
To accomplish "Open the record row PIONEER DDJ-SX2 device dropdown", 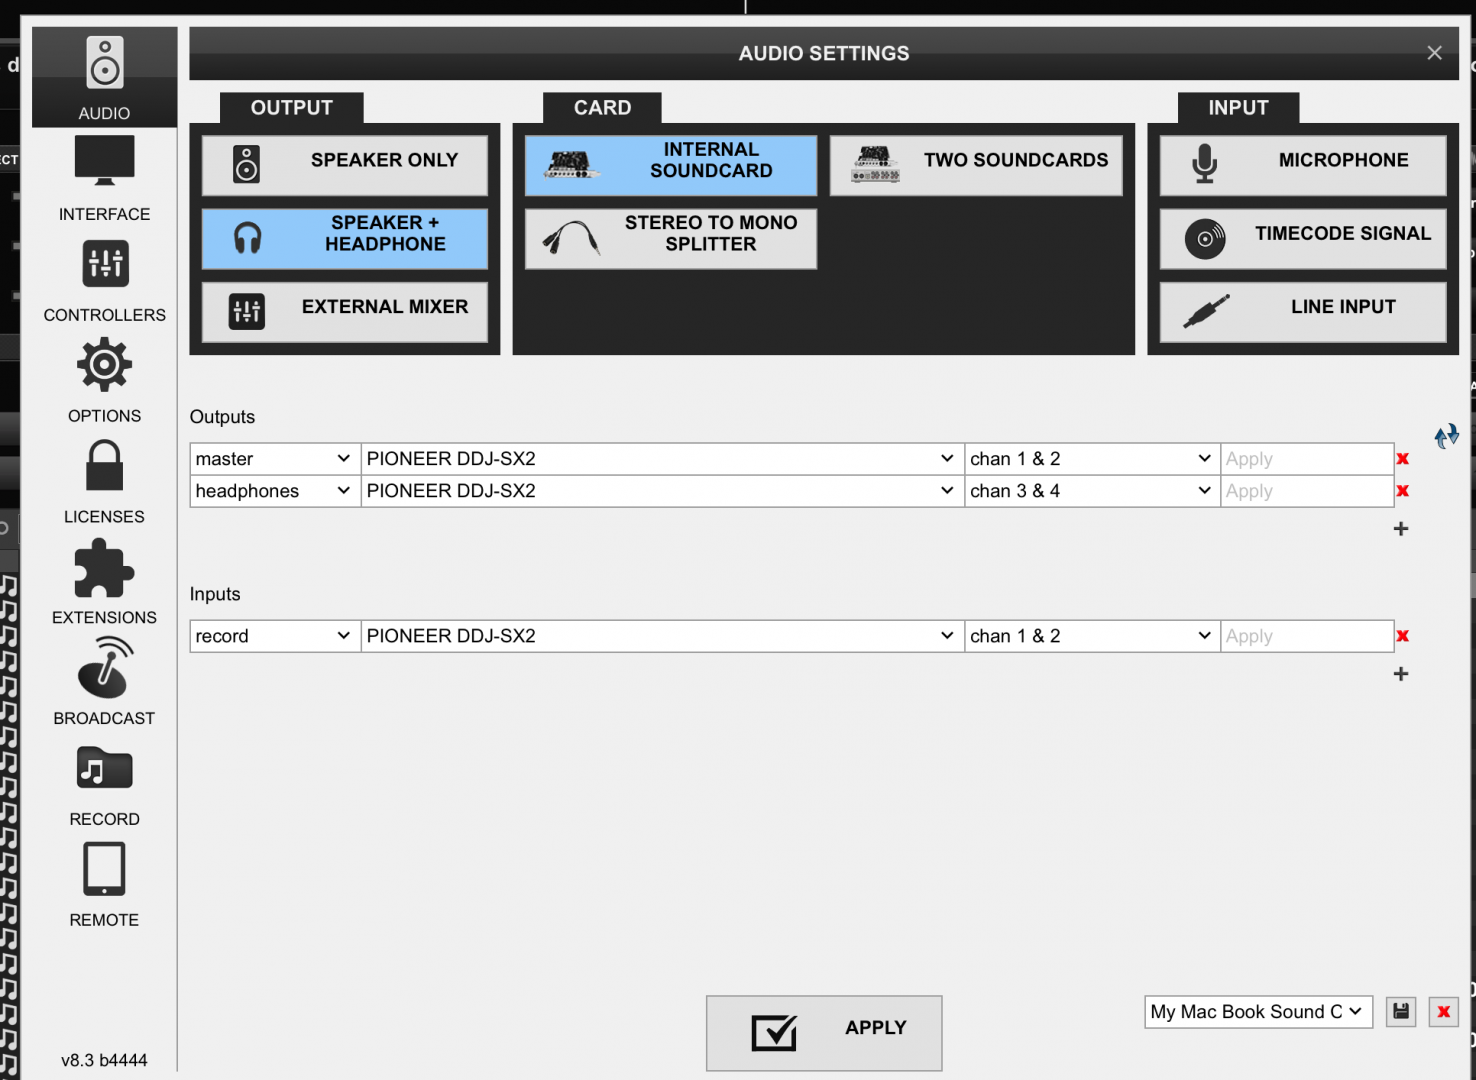I will click(662, 636).
